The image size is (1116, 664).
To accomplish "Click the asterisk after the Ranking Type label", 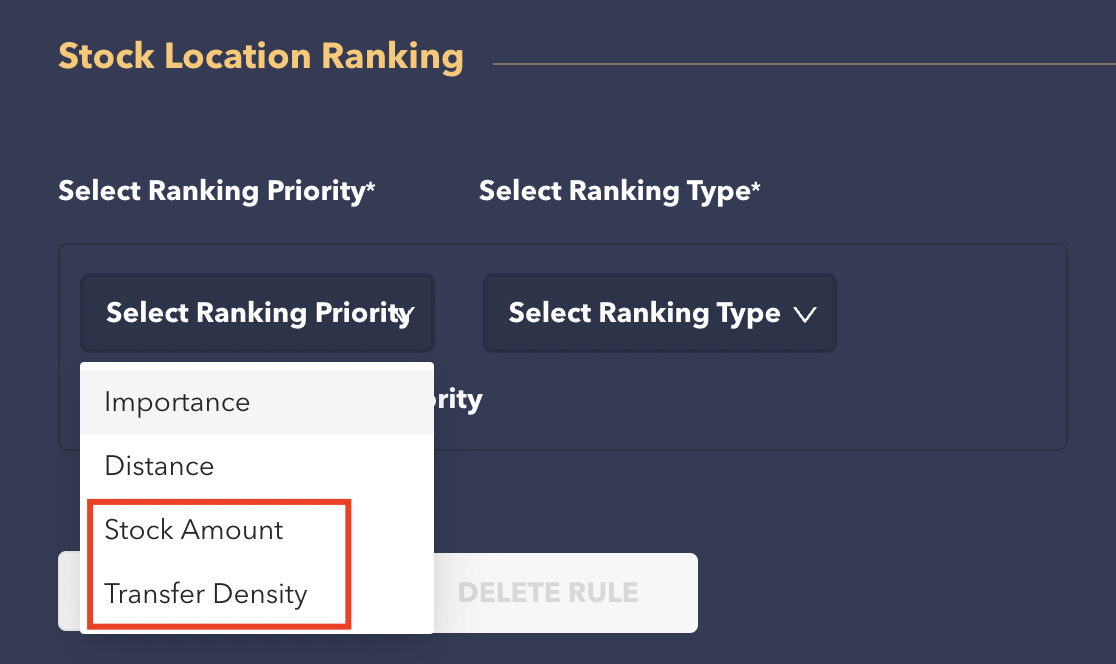I will pyautogui.click(x=756, y=187).
